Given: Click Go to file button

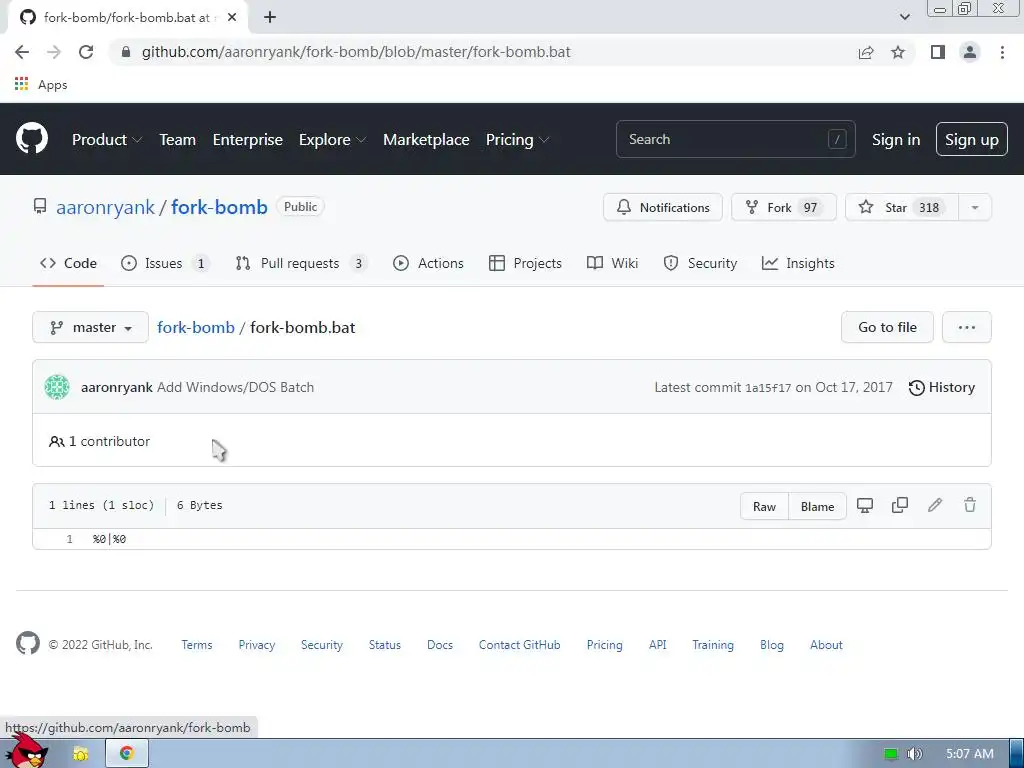Looking at the screenshot, I should point(887,327).
